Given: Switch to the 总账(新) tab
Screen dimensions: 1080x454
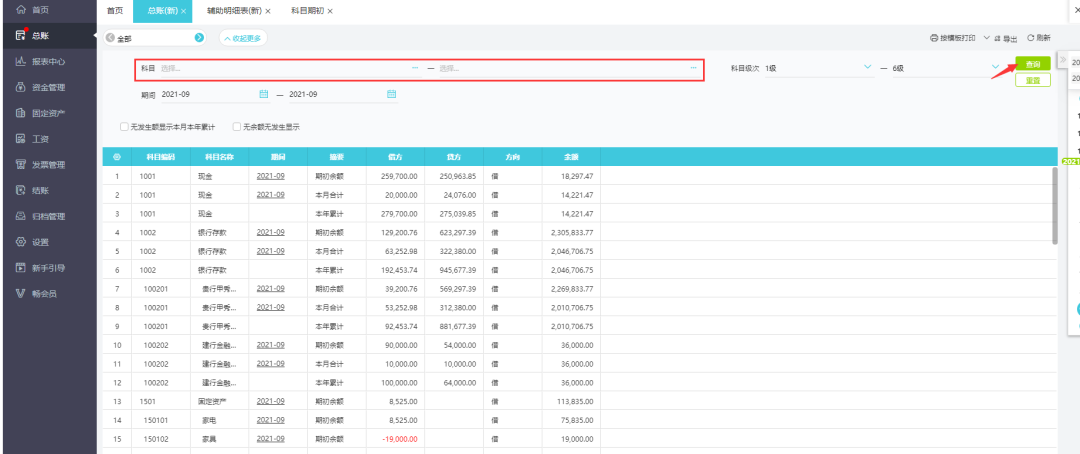Looking at the screenshot, I should (x=163, y=11).
